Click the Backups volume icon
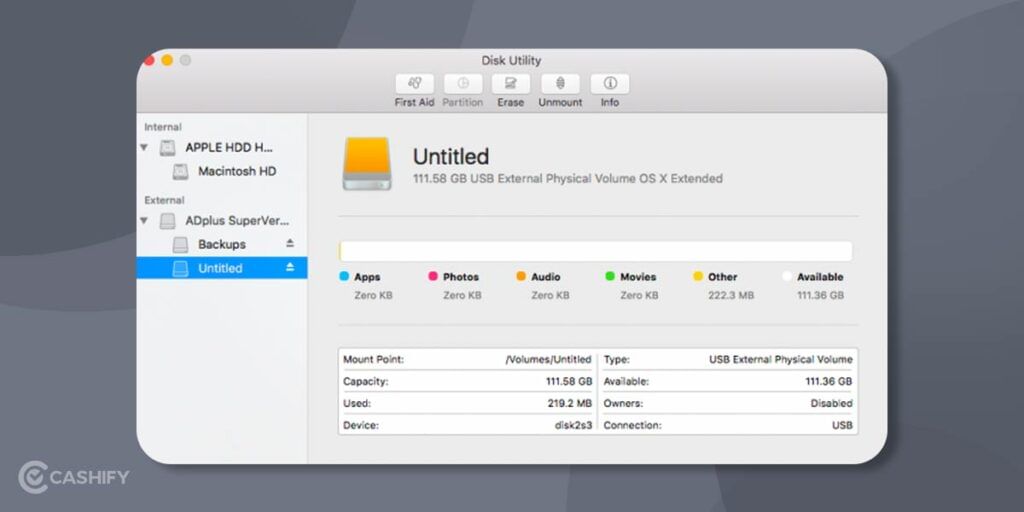 [180, 245]
